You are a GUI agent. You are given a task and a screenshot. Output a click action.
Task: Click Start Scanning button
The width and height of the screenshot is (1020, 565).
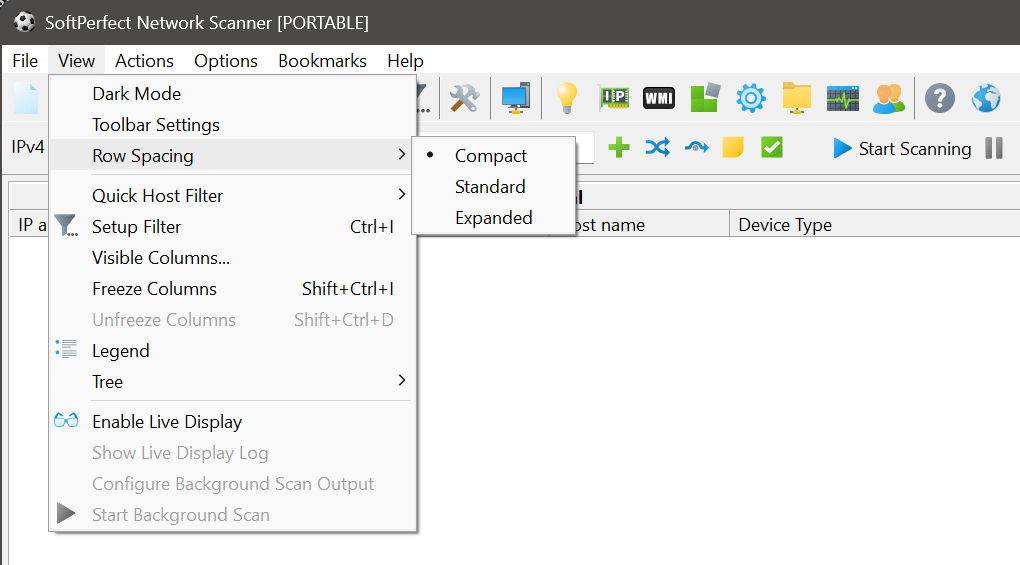coord(902,148)
